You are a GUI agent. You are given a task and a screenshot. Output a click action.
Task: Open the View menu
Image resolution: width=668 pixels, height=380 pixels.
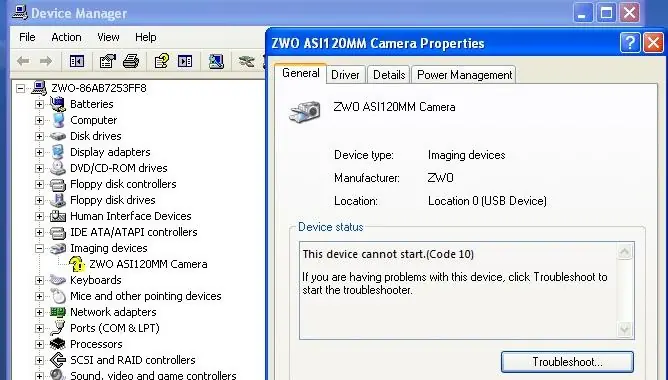[x=108, y=37]
